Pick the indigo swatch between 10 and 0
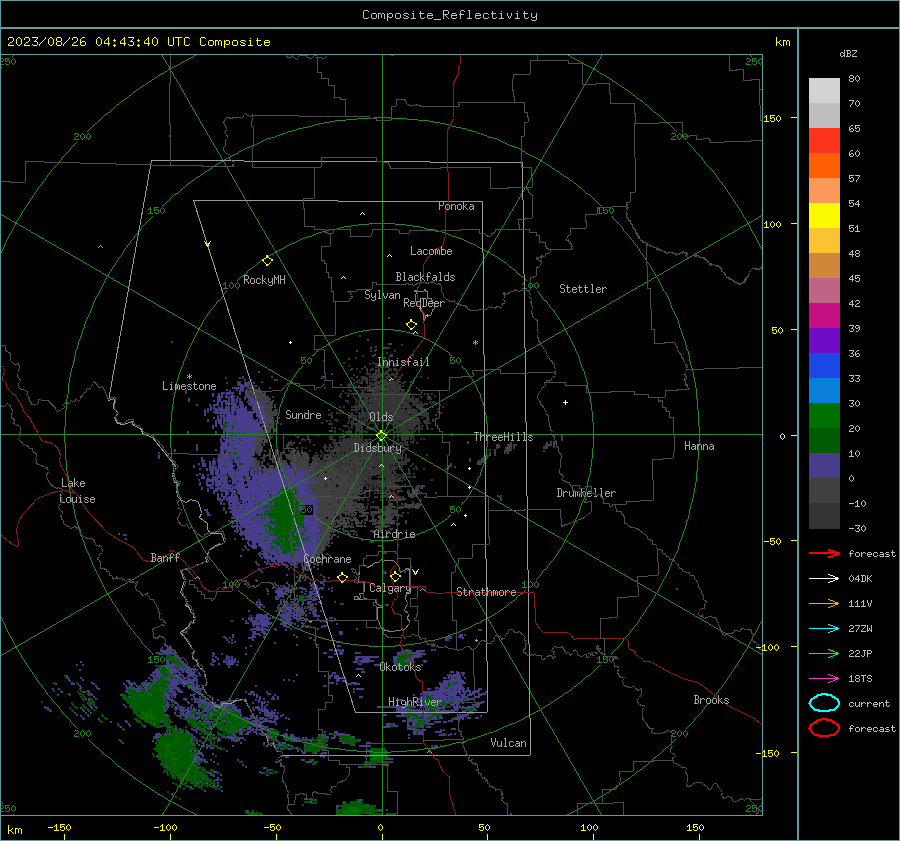This screenshot has width=900, height=841. click(x=824, y=466)
